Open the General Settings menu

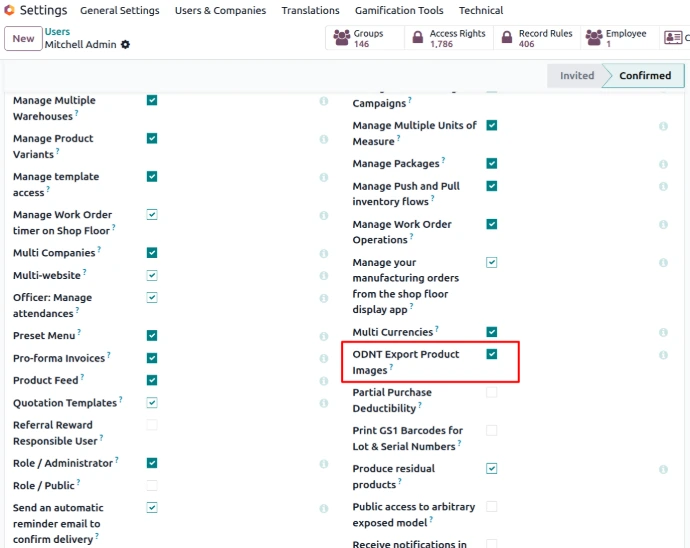coord(119,11)
